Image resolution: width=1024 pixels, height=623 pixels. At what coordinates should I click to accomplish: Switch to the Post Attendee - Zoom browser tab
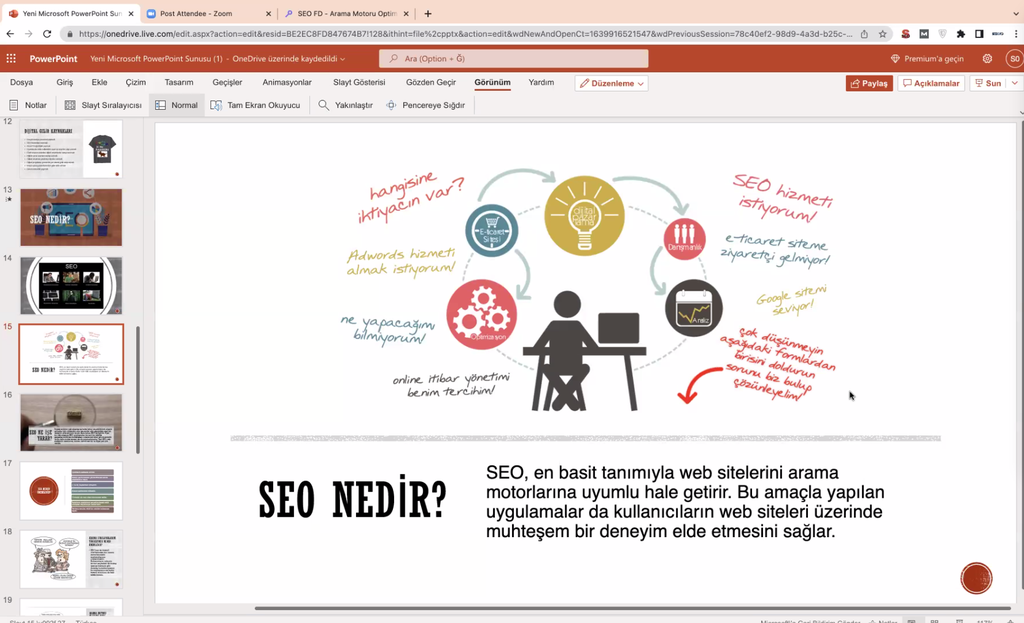208,14
